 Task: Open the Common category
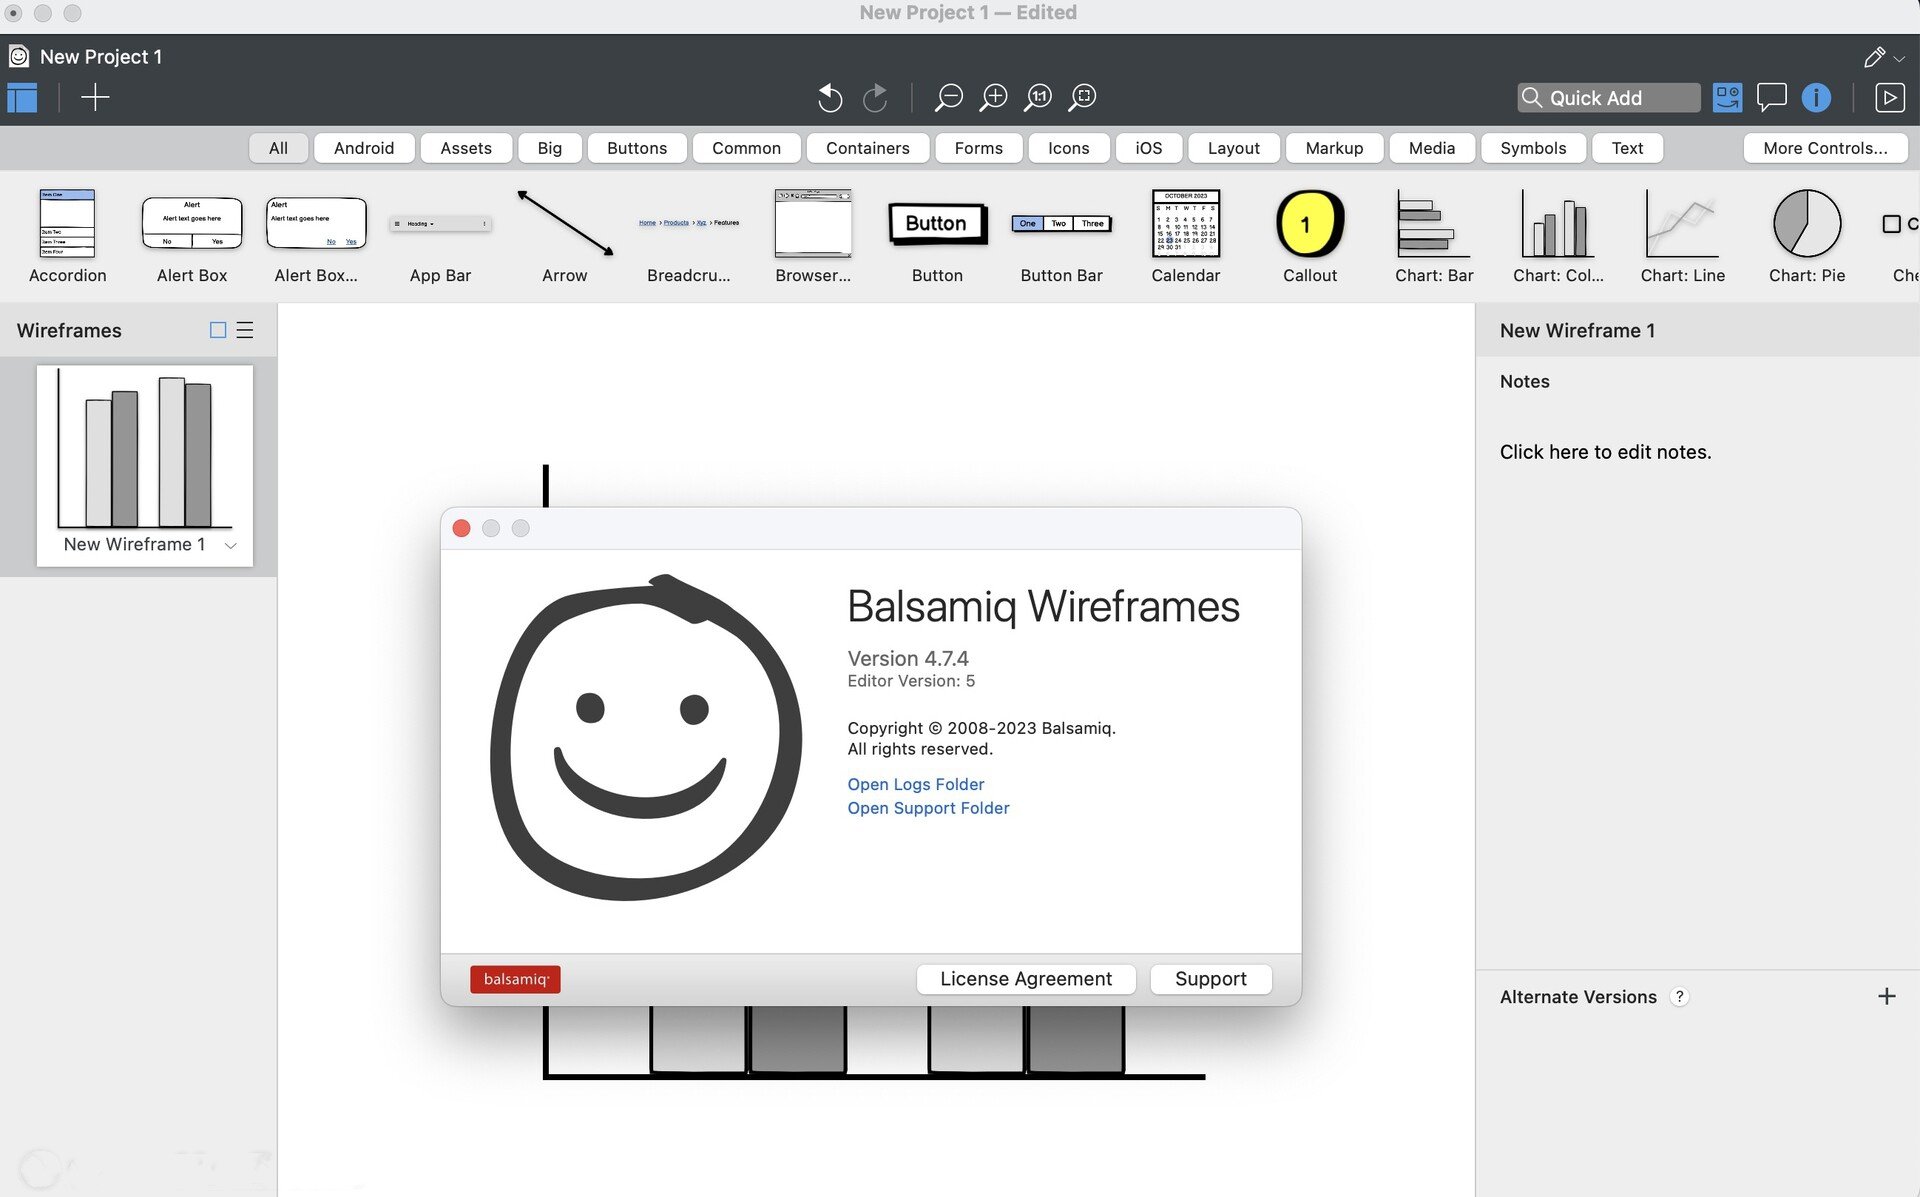[746, 148]
